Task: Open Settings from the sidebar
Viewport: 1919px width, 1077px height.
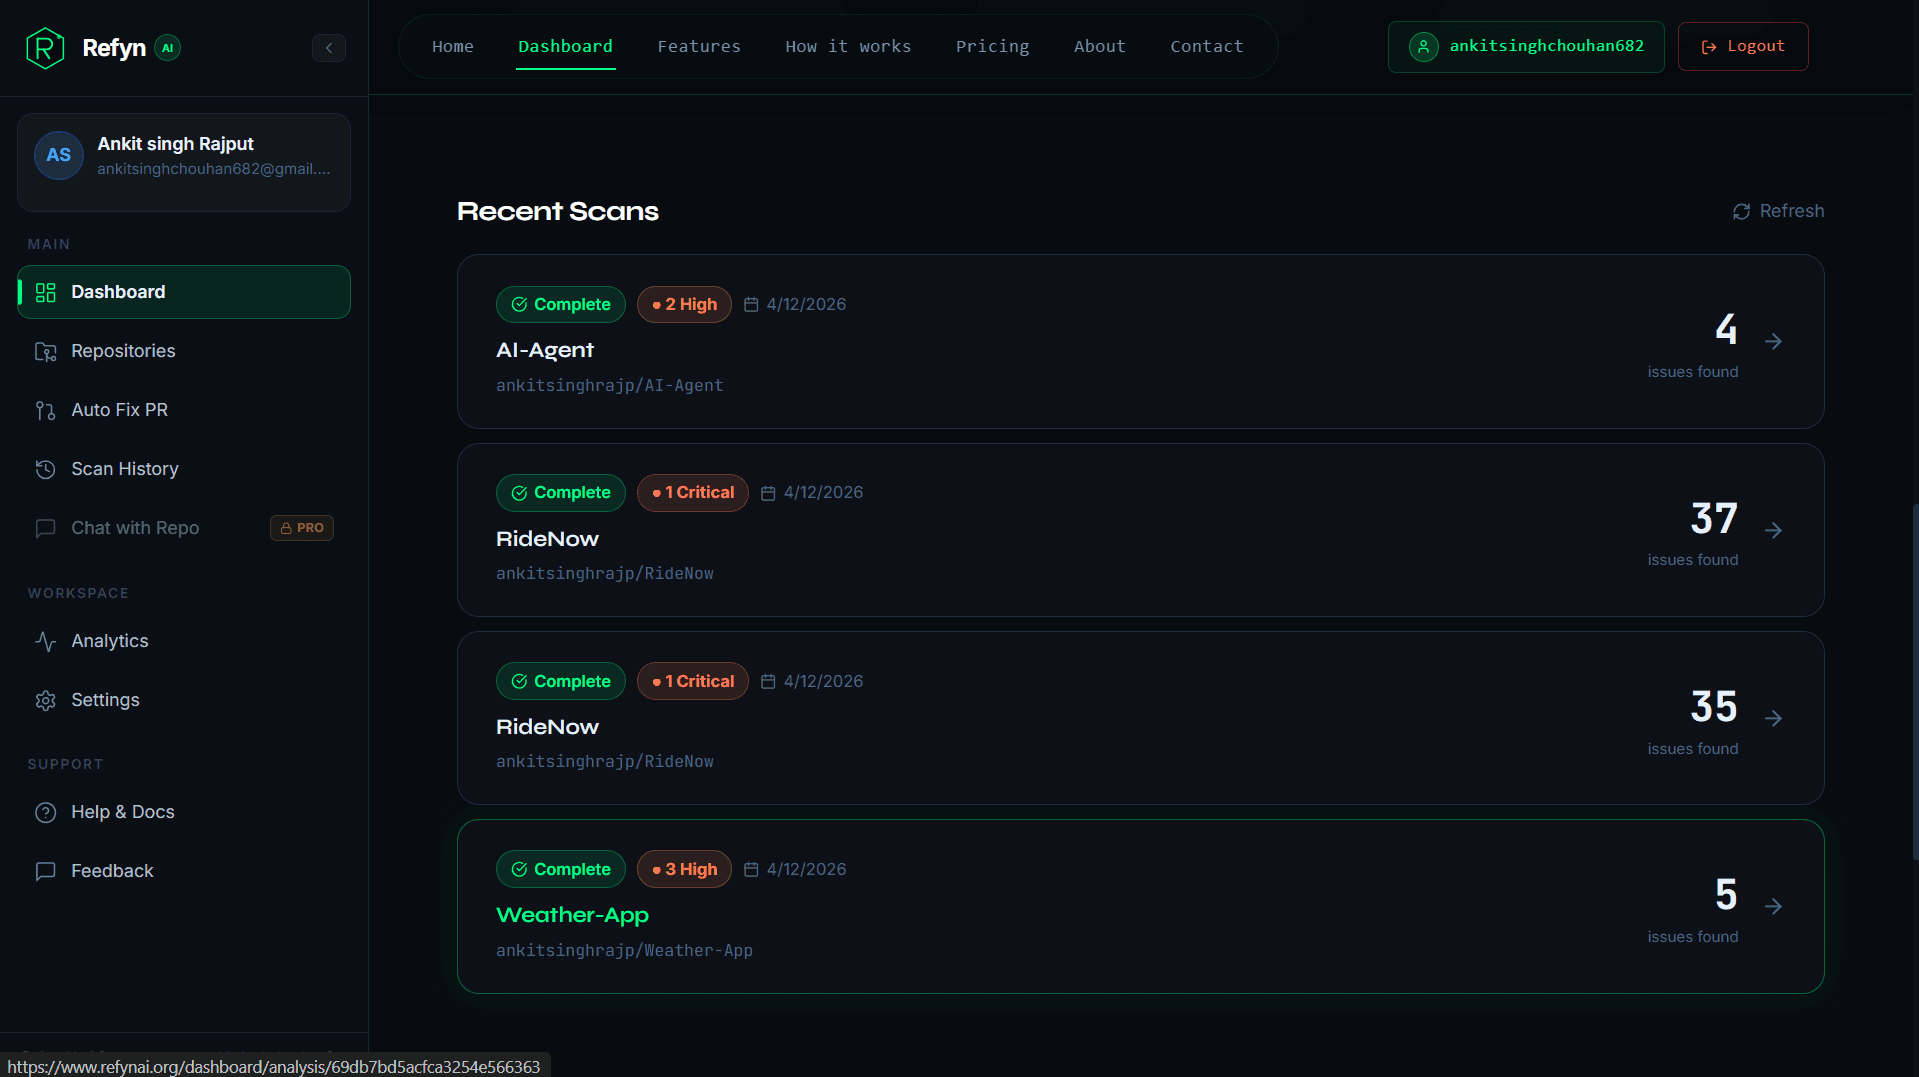Action: click(105, 700)
